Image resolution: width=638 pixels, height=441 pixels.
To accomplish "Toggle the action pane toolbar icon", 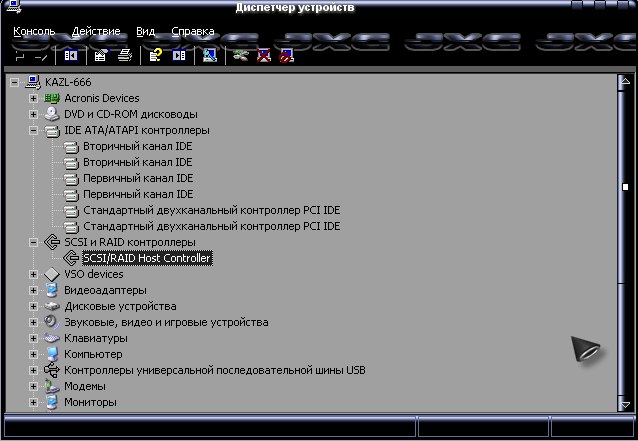I will pos(179,55).
